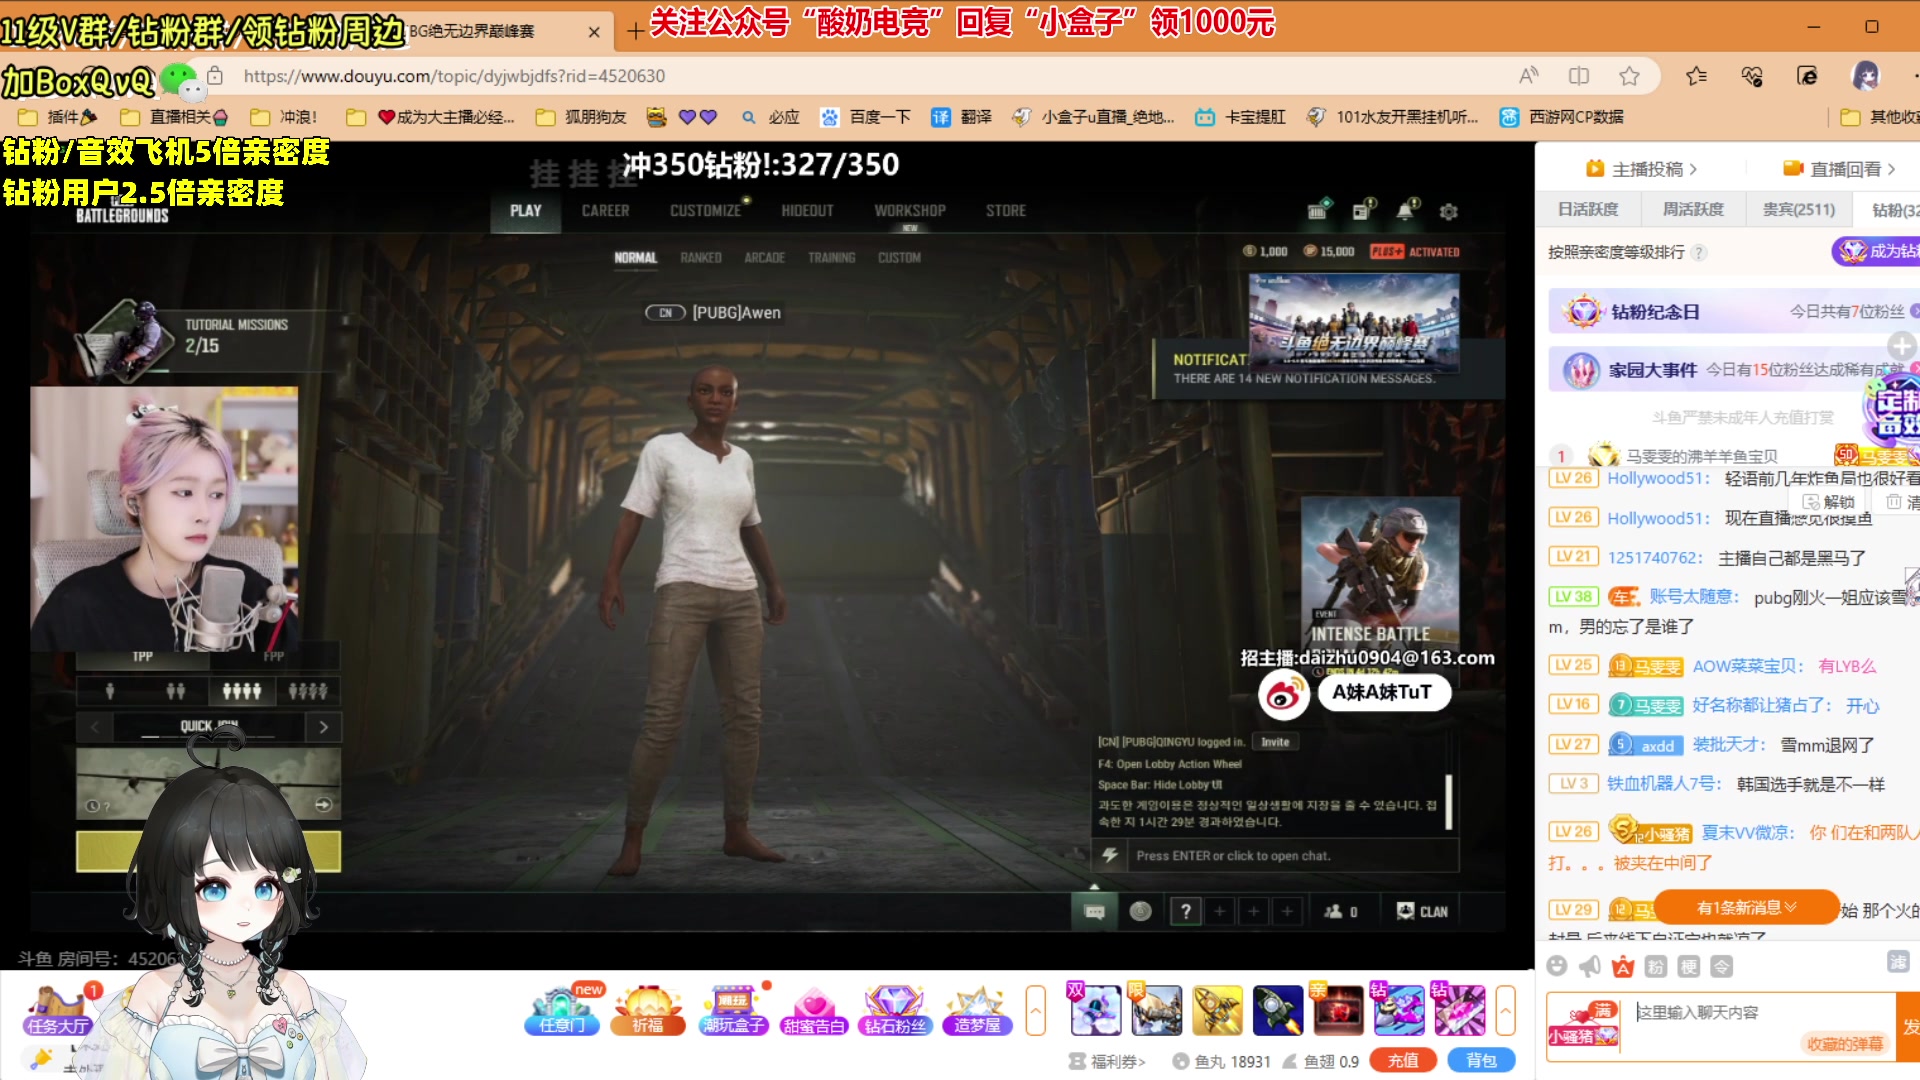The height and width of the screenshot is (1080, 1920).
Task: Click the Quick Join next arrow
Action: click(x=323, y=727)
